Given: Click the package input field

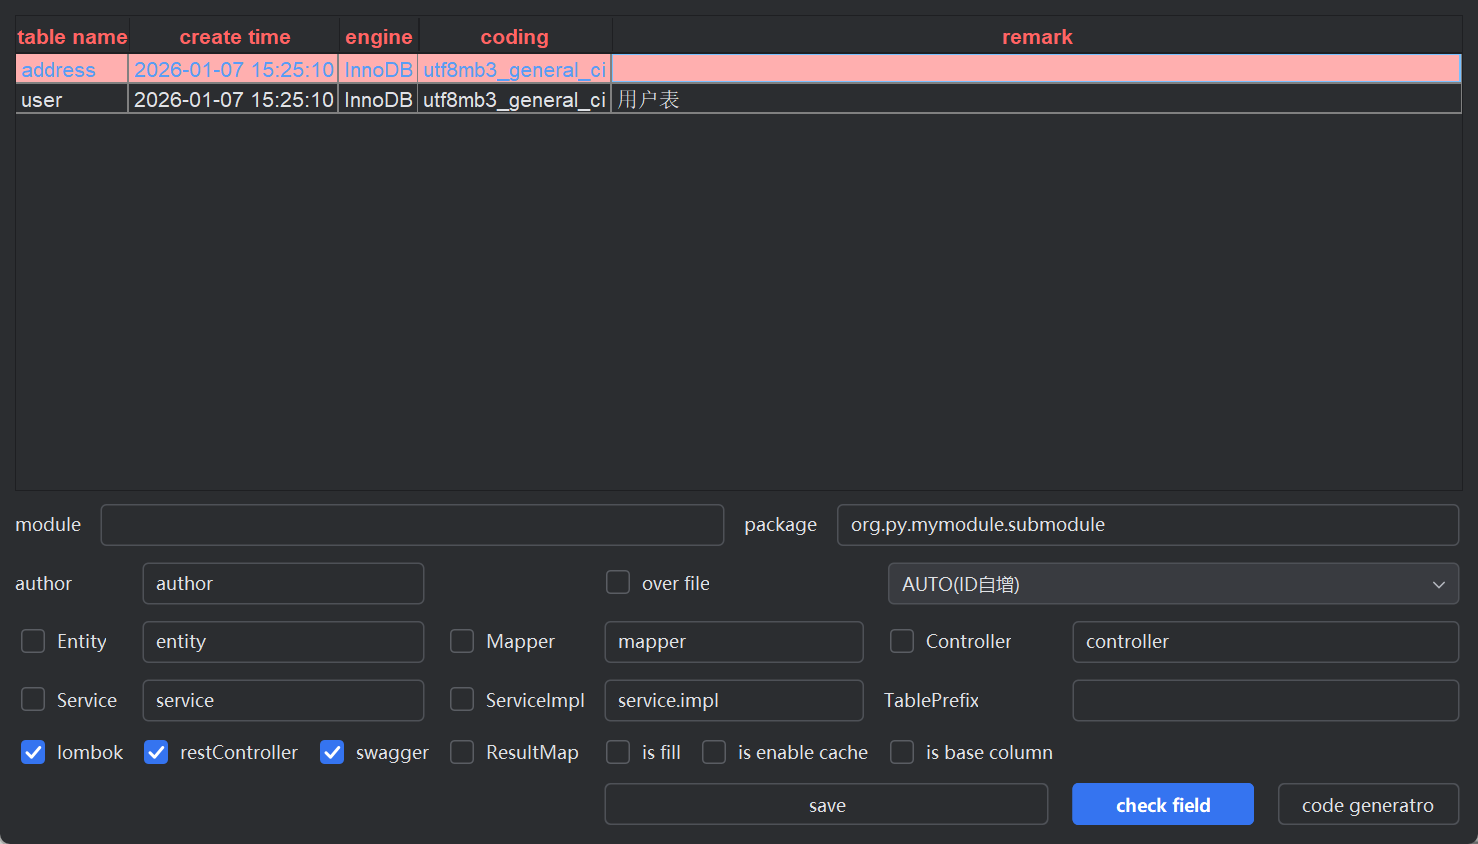Looking at the screenshot, I should tap(1148, 525).
